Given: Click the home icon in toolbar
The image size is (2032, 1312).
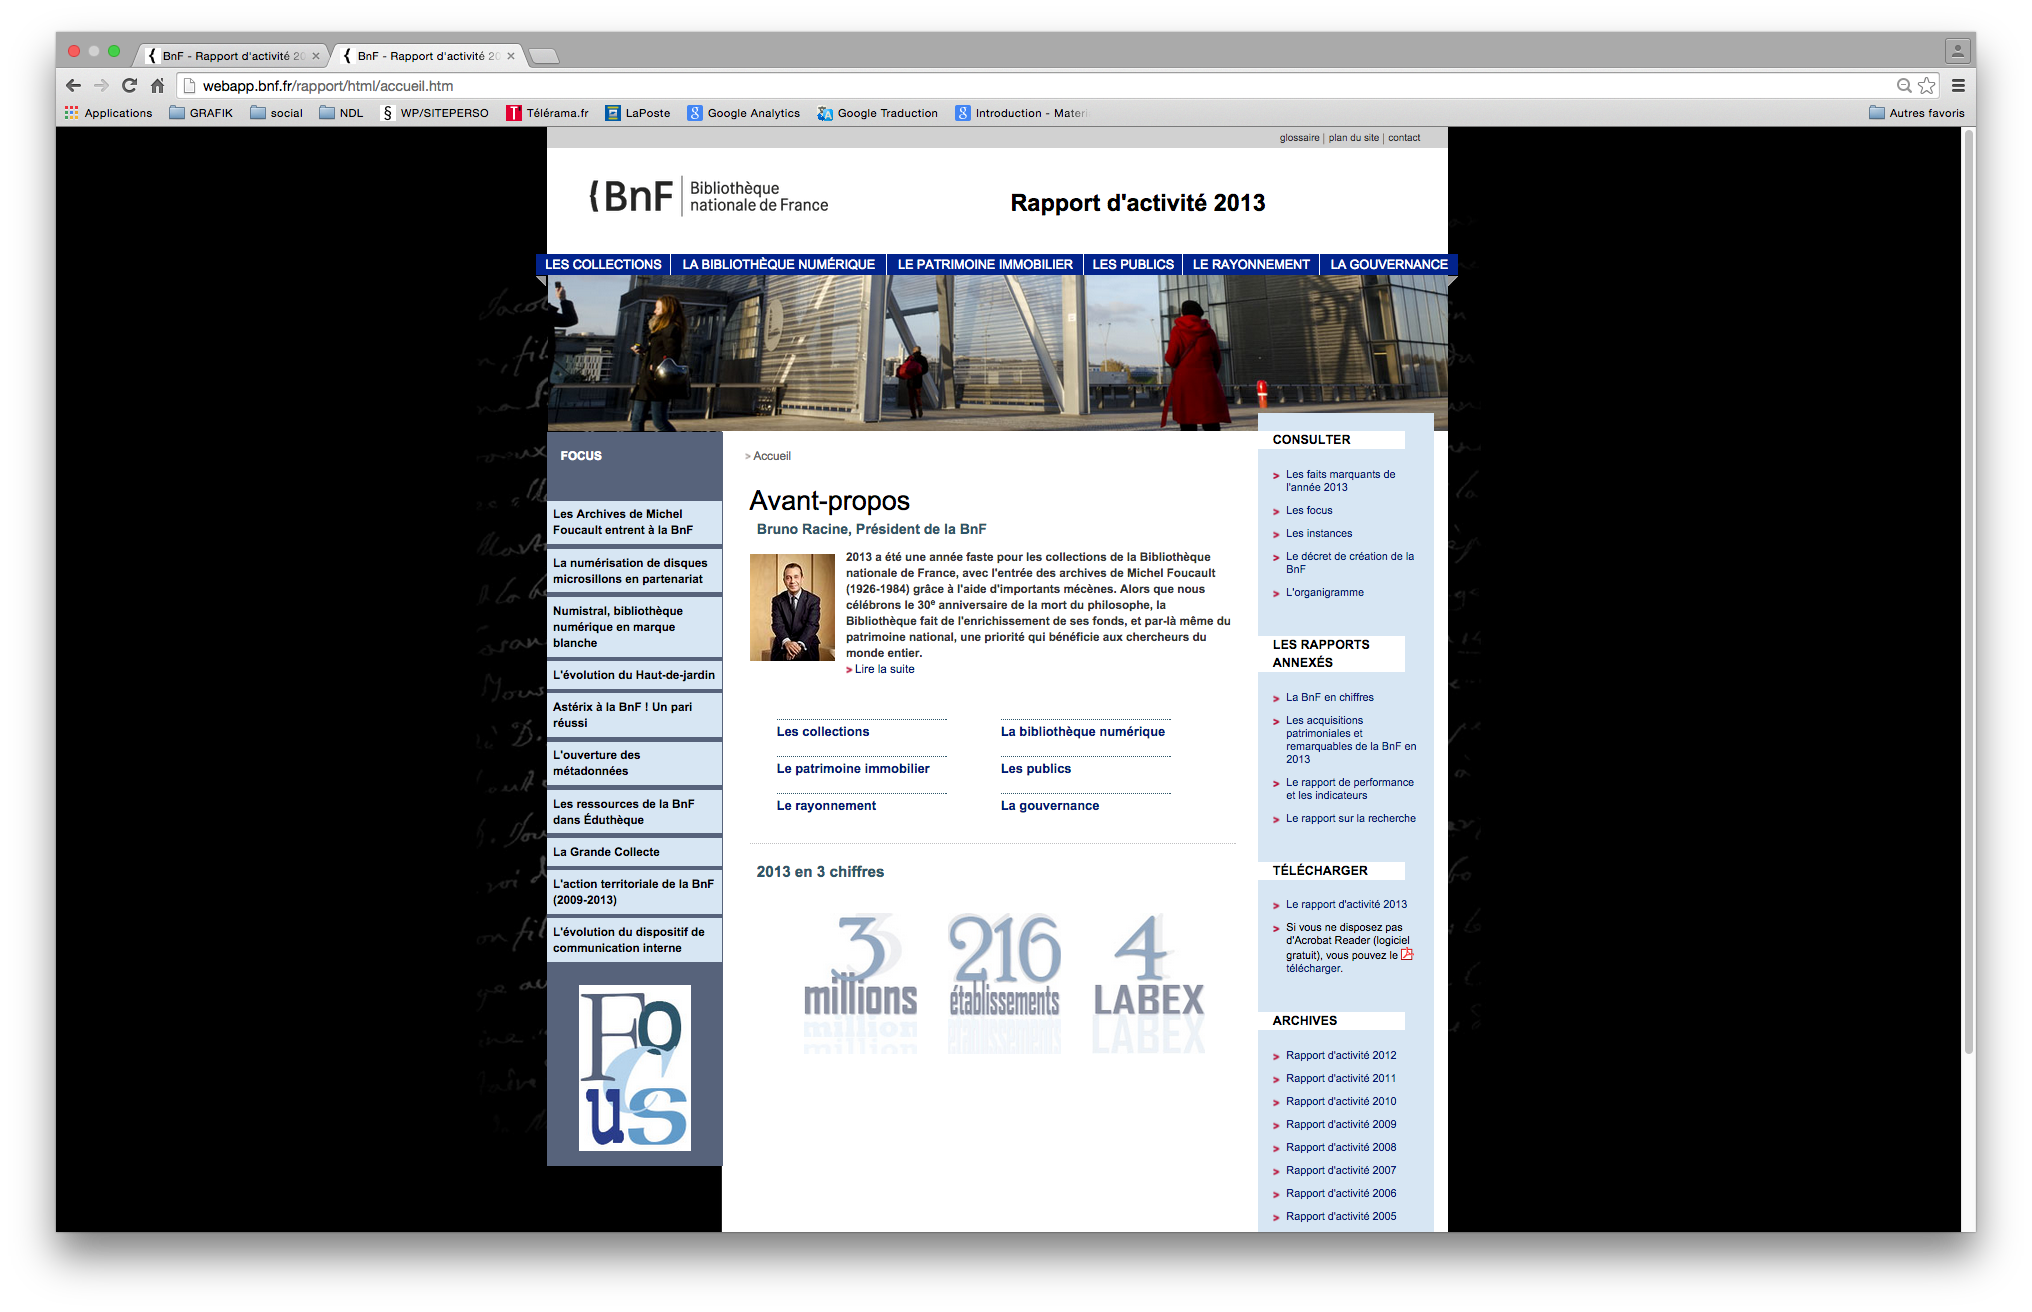Looking at the screenshot, I should pyautogui.click(x=157, y=86).
